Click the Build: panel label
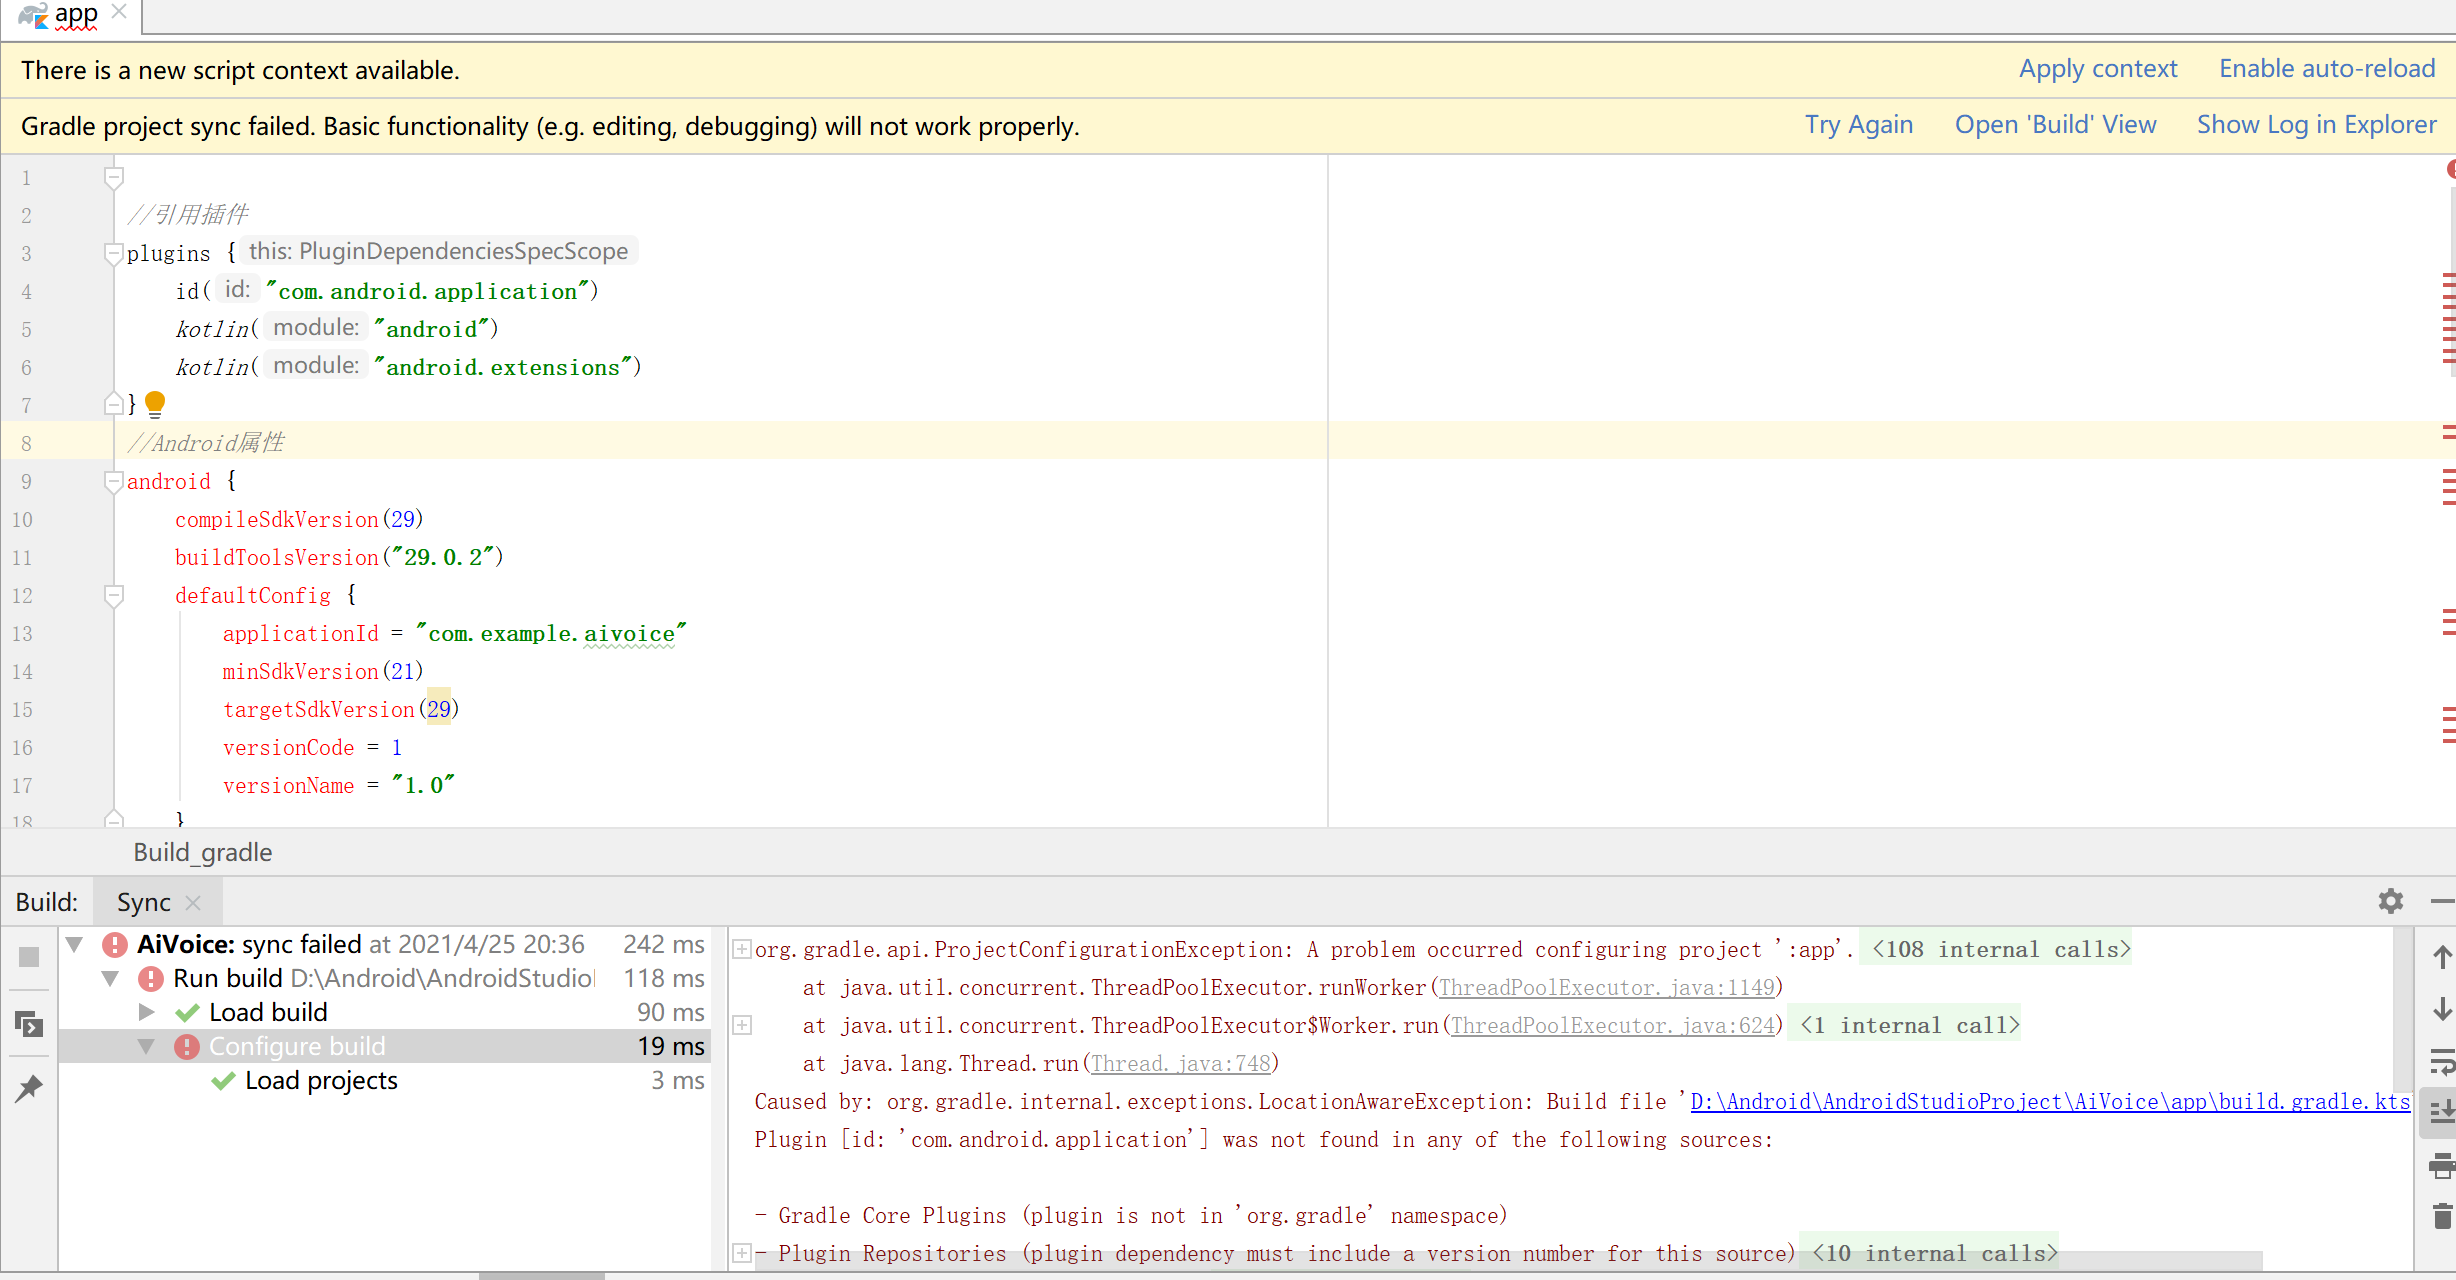The image size is (2456, 1280). point(47,902)
